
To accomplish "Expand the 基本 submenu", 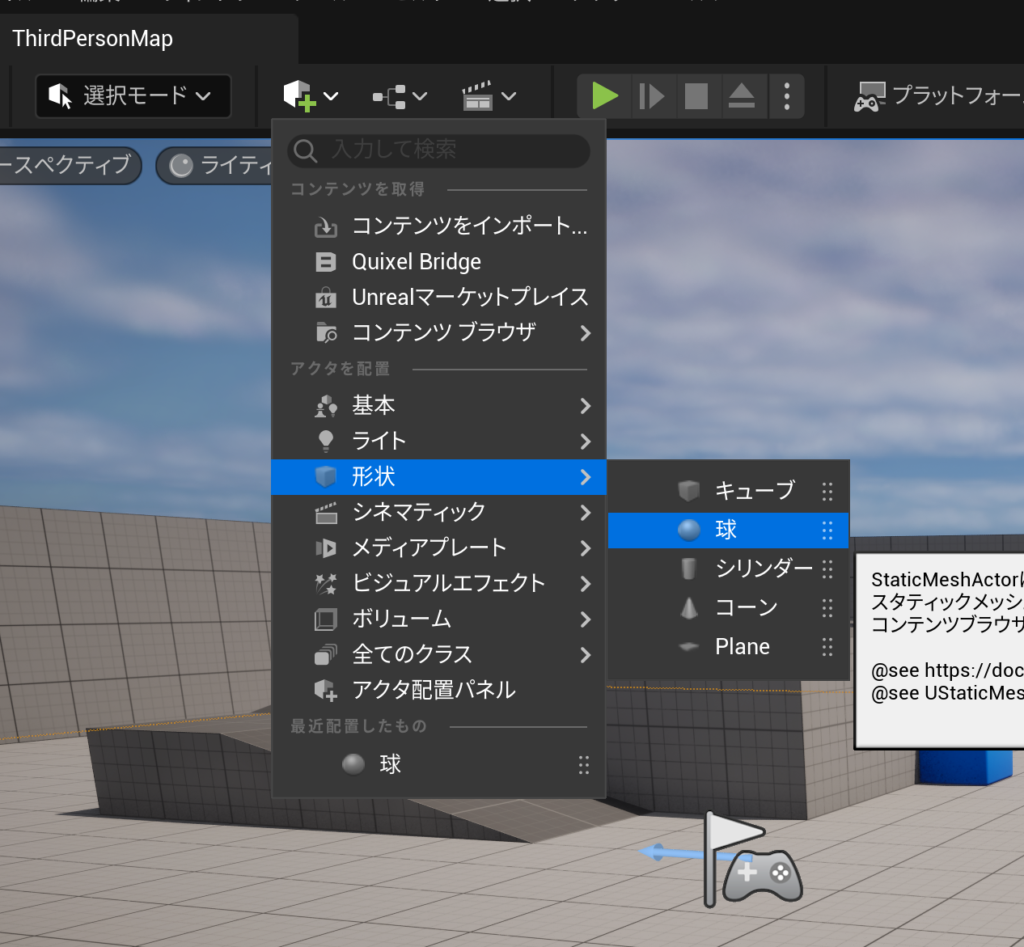I will [x=438, y=405].
